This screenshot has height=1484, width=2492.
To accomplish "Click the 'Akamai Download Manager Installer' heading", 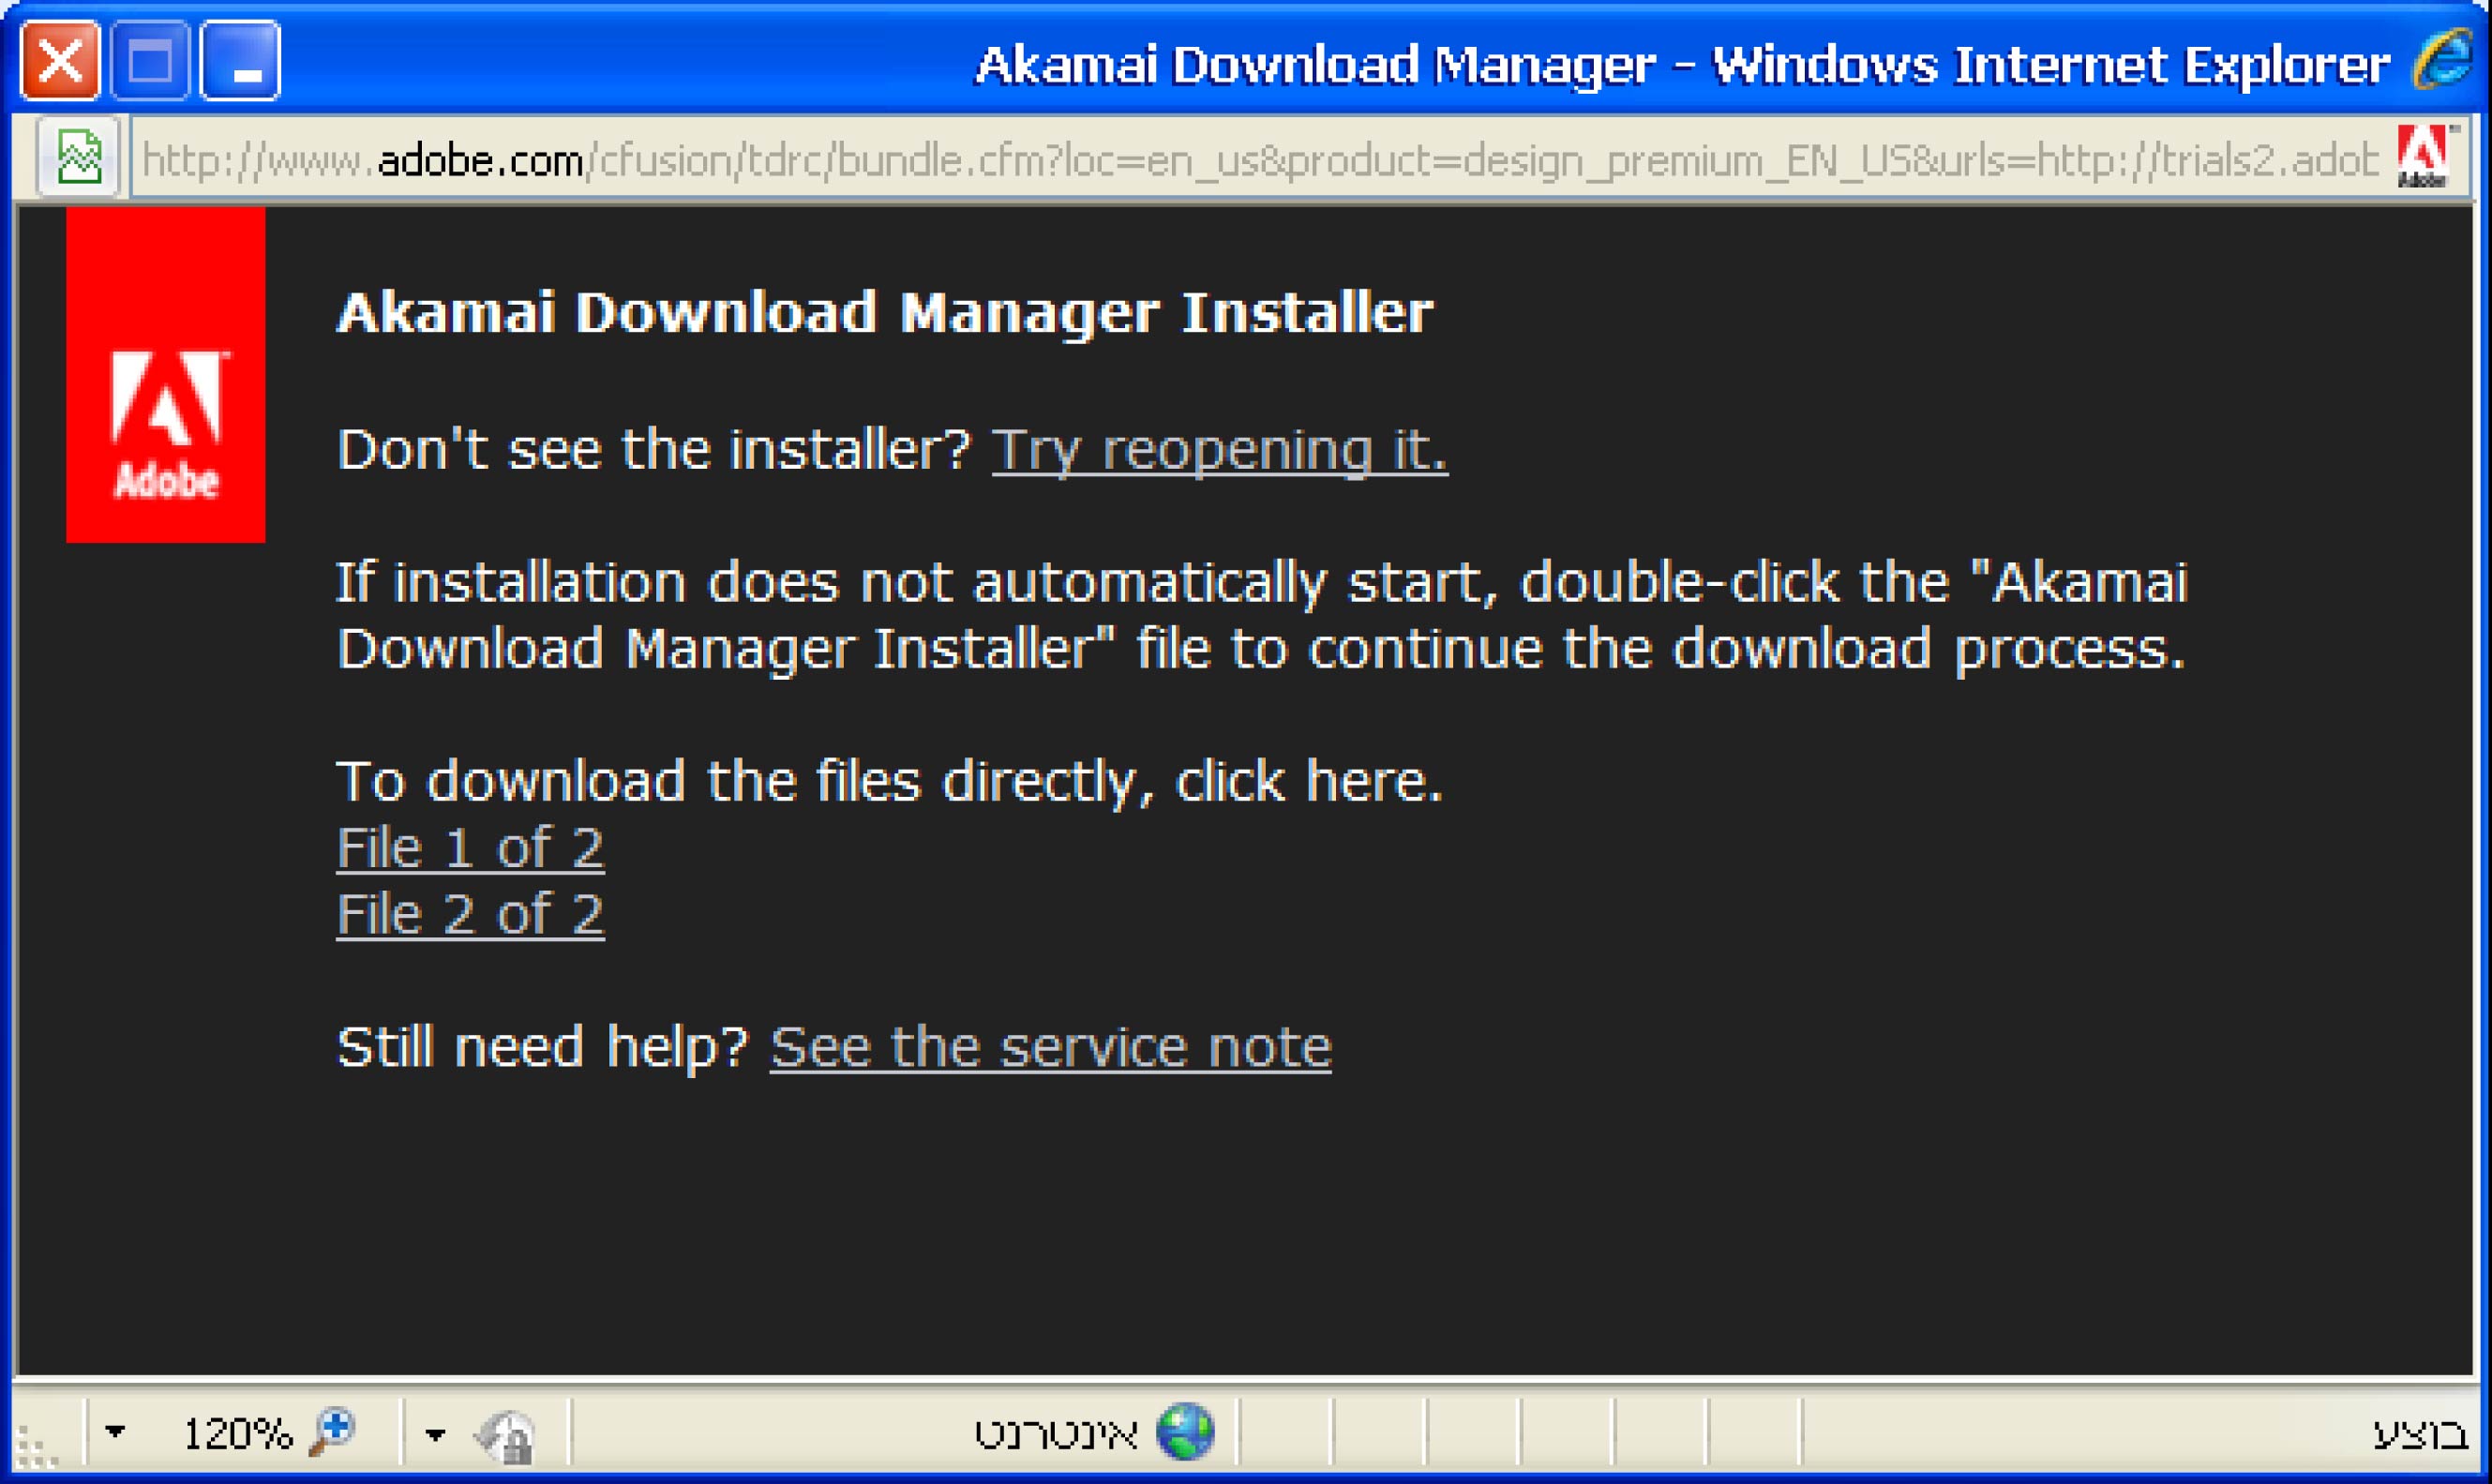I will (885, 313).
